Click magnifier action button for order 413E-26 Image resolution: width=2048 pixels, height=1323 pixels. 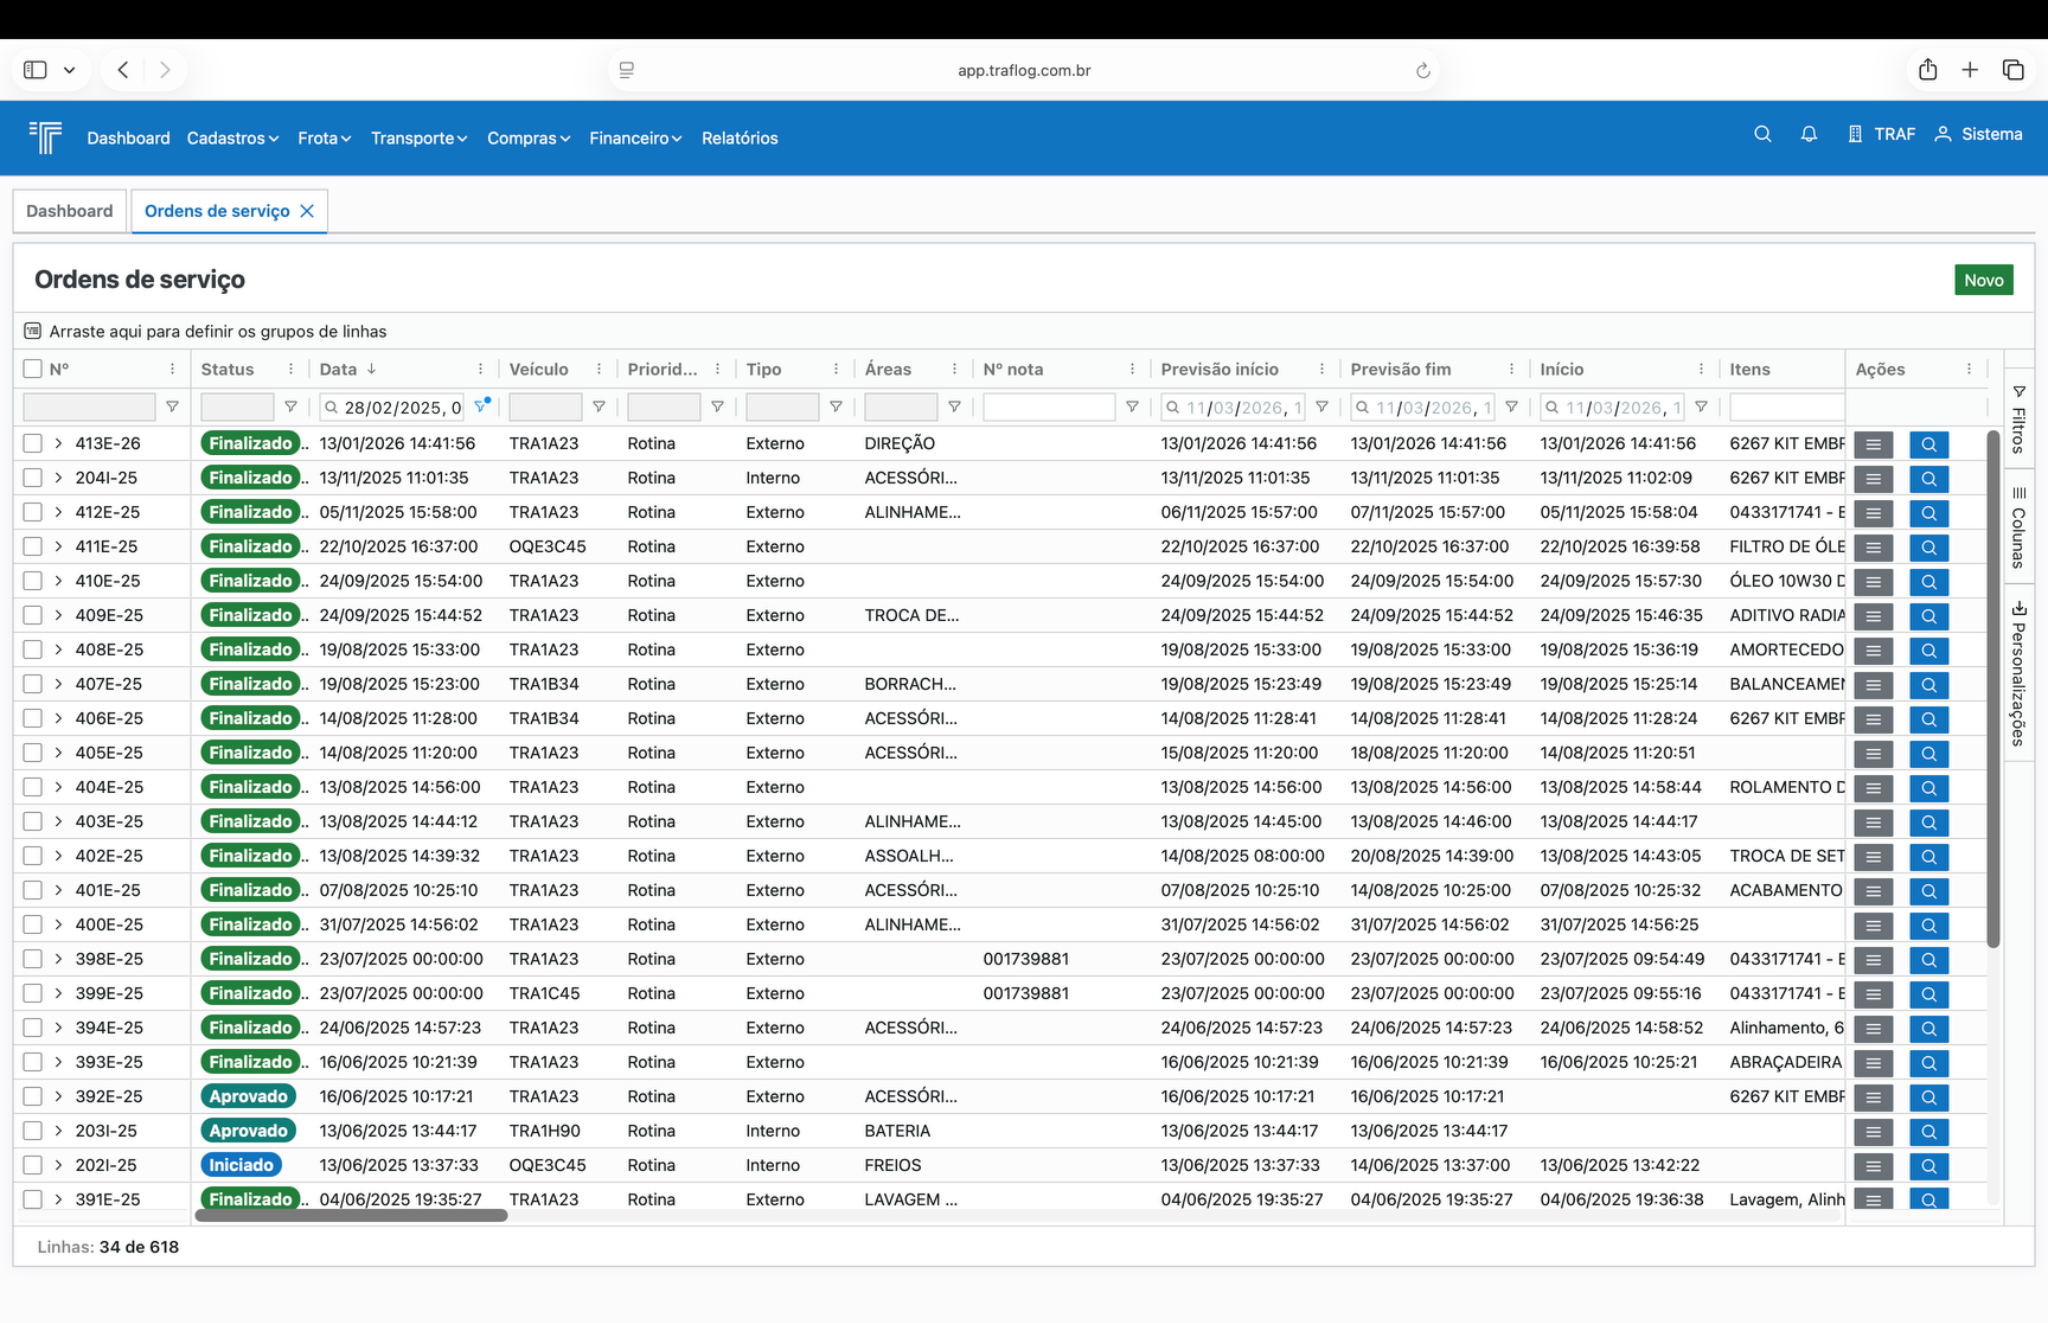[x=1928, y=444]
